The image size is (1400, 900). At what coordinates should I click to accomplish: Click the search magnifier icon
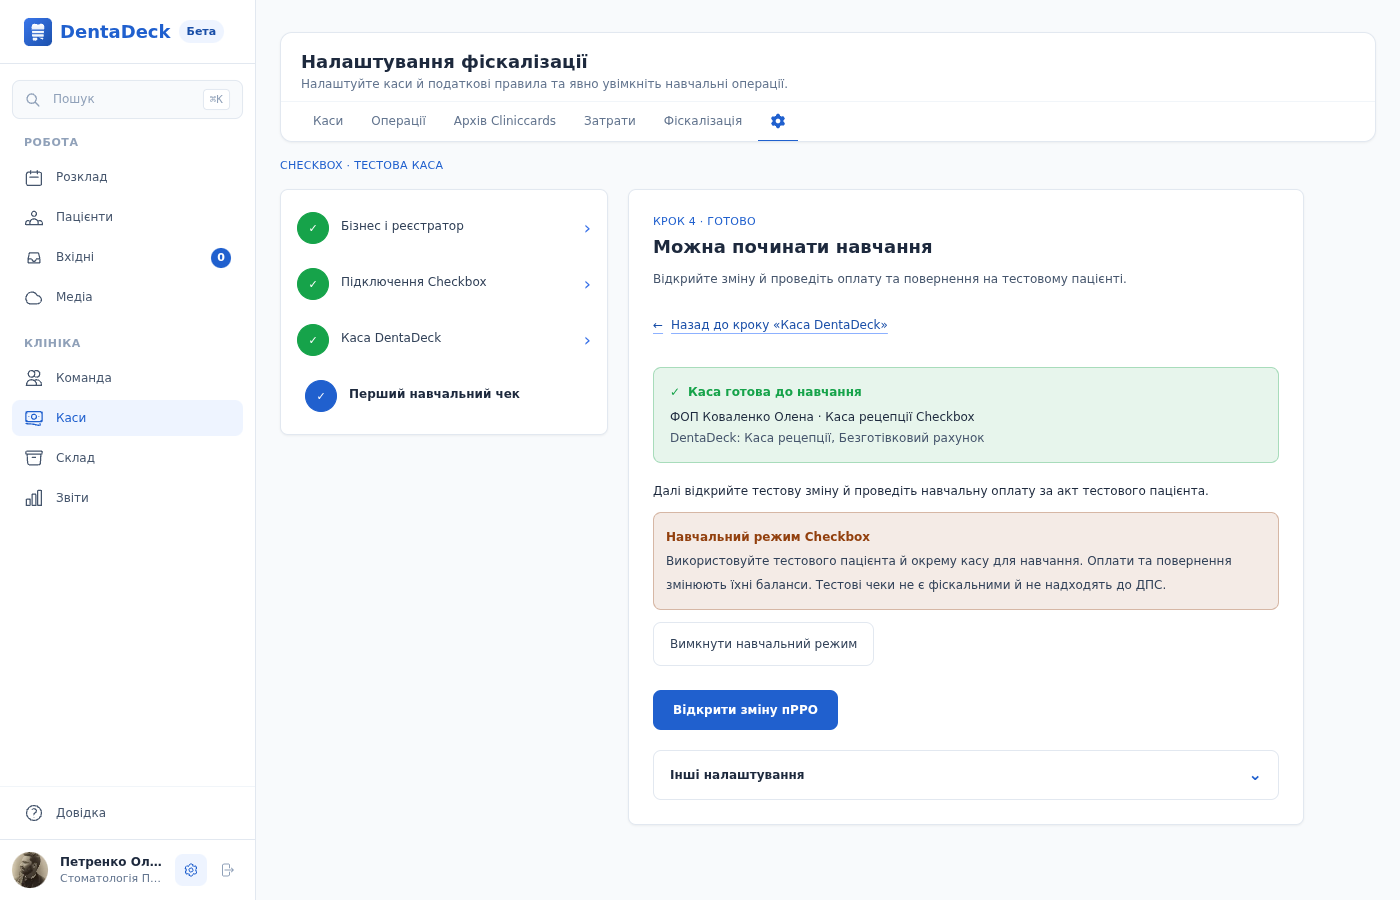tap(33, 100)
